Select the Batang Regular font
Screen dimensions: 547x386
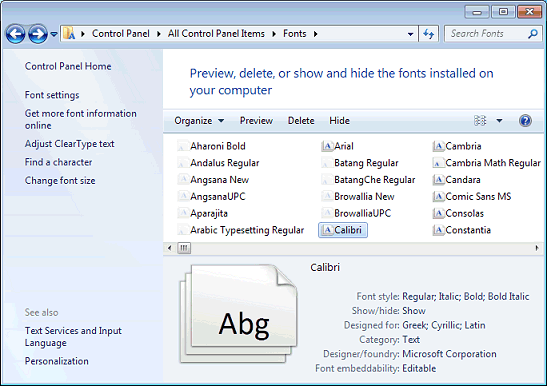pyautogui.click(x=360, y=163)
